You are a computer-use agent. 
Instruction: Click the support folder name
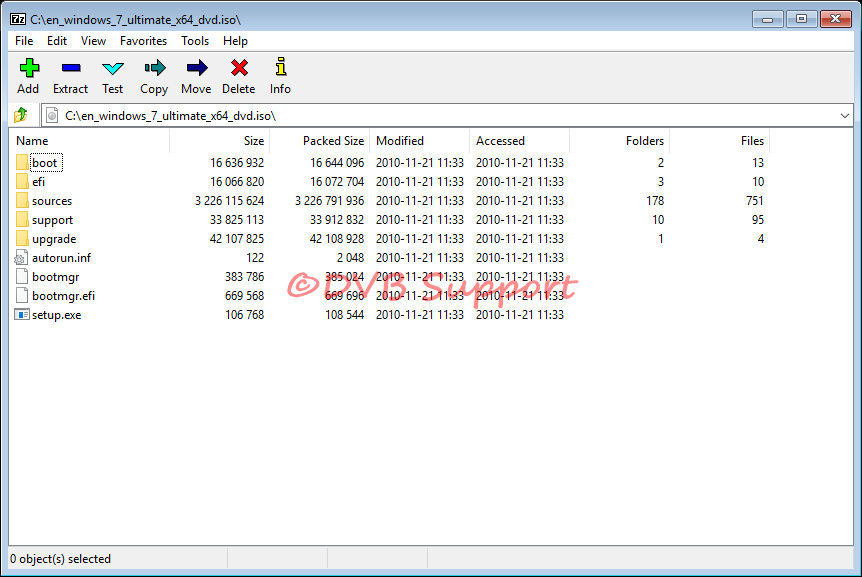click(52, 220)
